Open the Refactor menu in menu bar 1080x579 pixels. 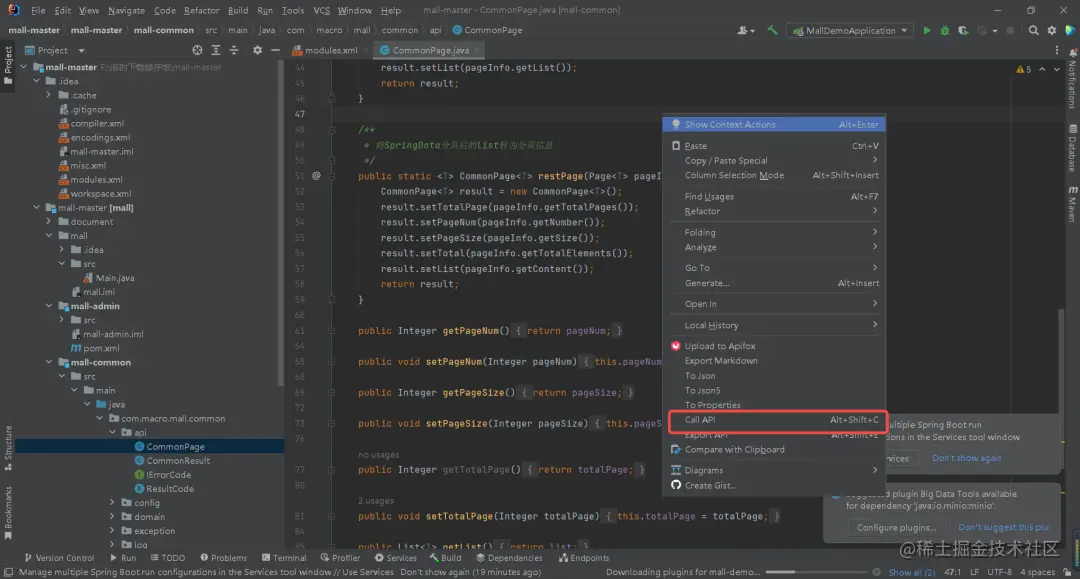pyautogui.click(x=201, y=10)
